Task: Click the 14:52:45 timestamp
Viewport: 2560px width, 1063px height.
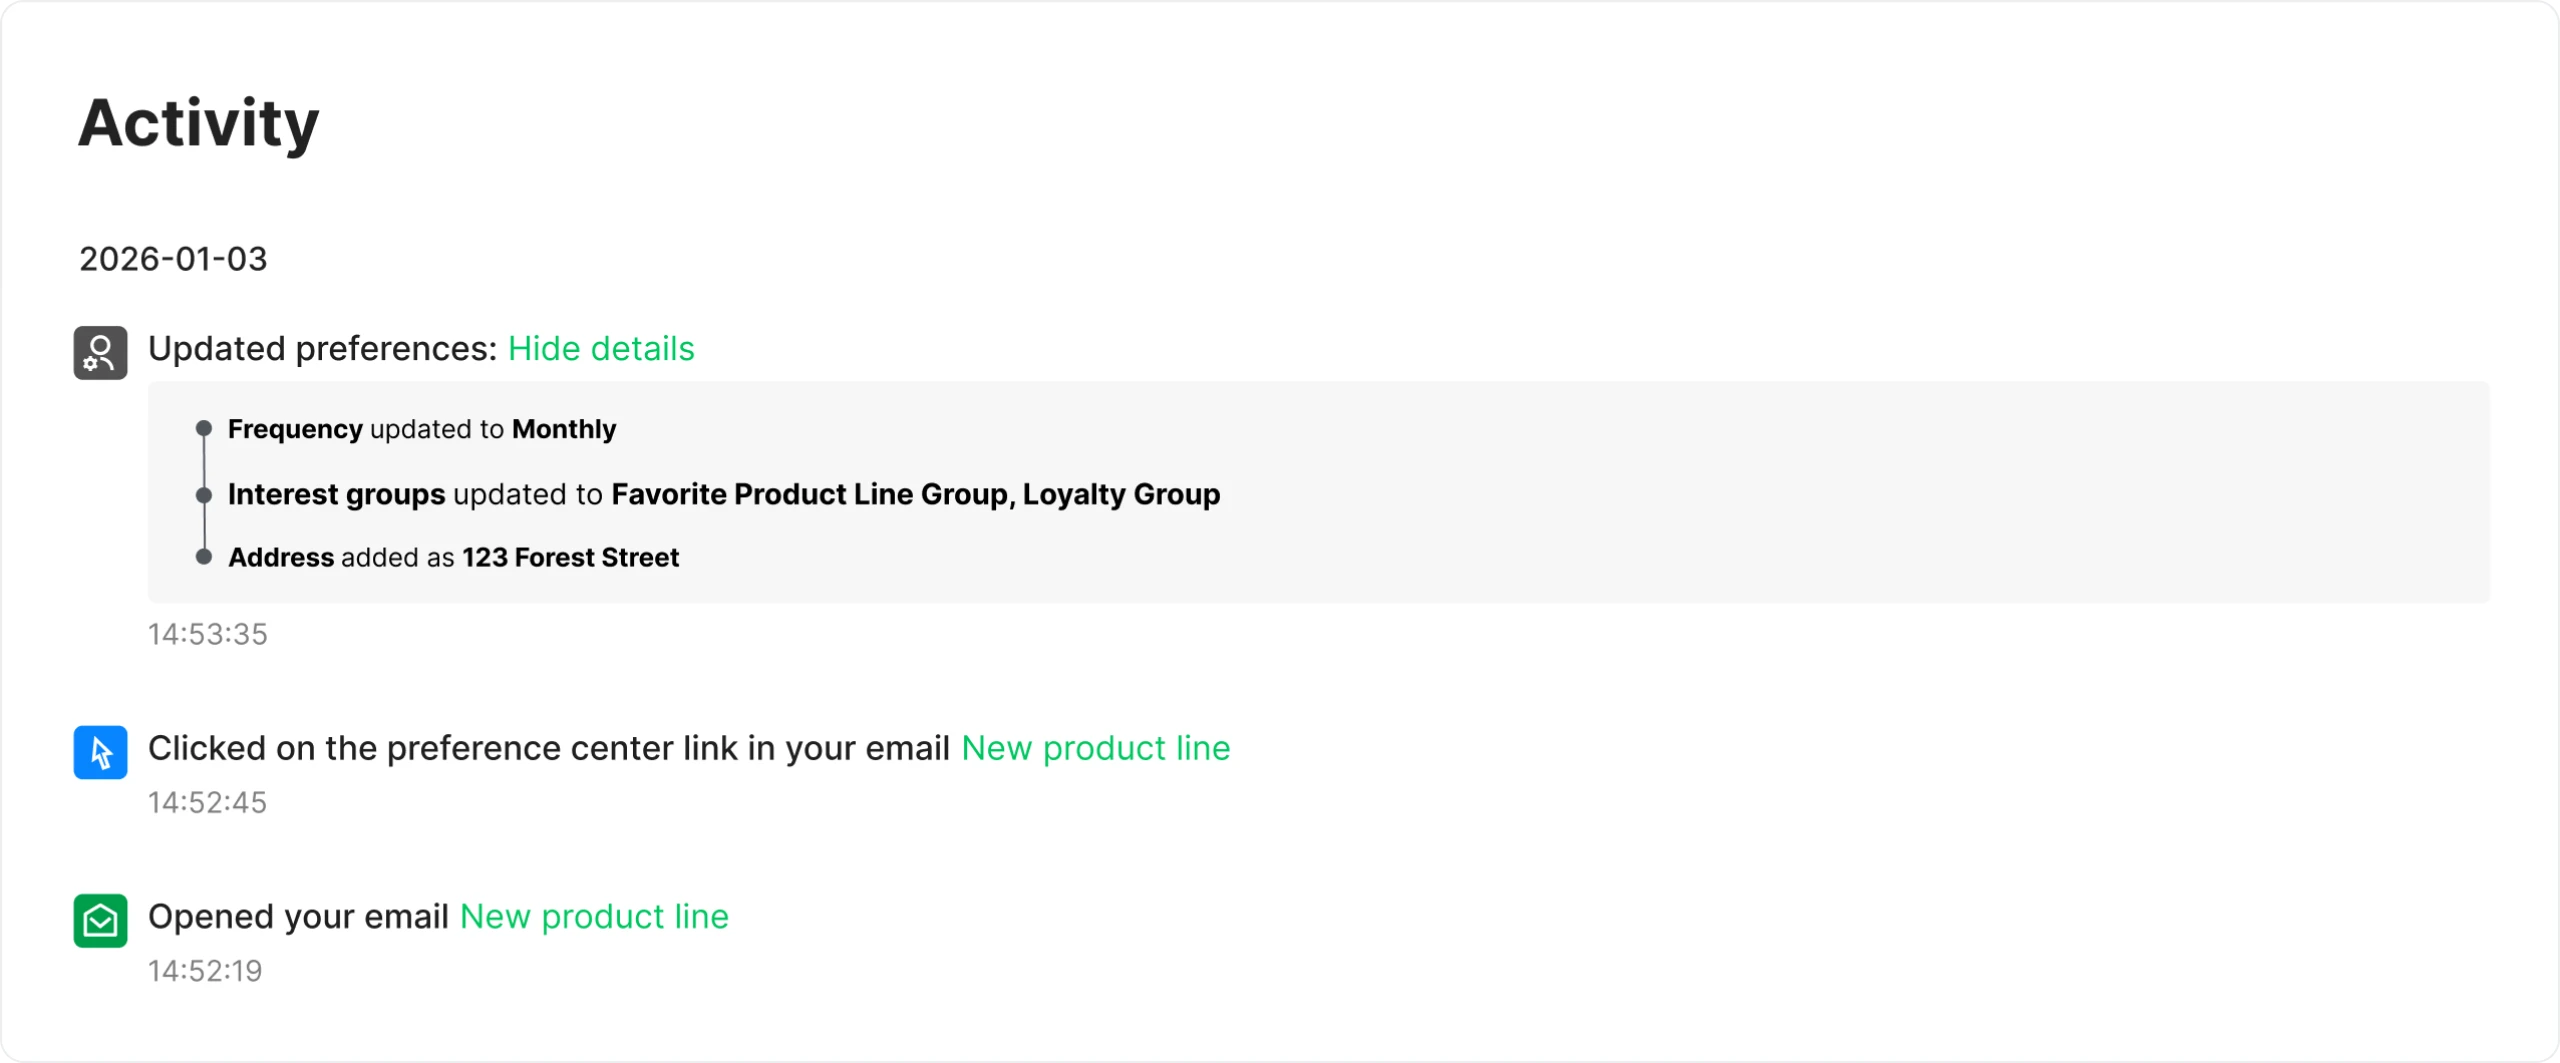Action: (x=208, y=802)
